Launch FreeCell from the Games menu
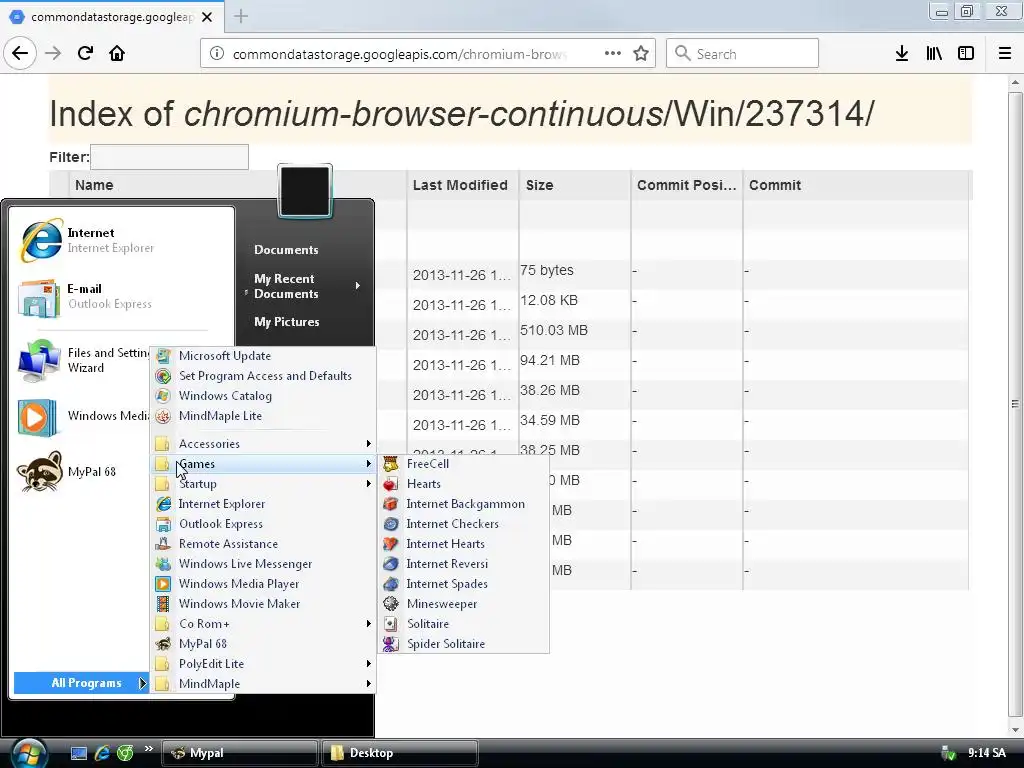The width and height of the screenshot is (1024, 768). point(464,464)
